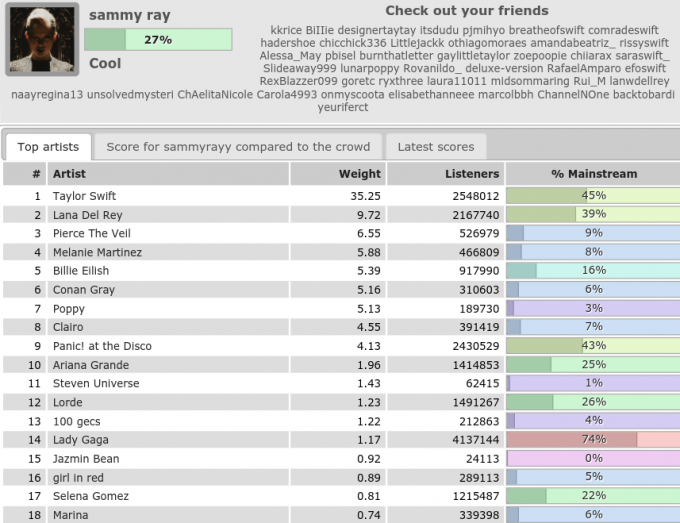
Task: Open friend link RexBlazzer099
Action: point(298,81)
